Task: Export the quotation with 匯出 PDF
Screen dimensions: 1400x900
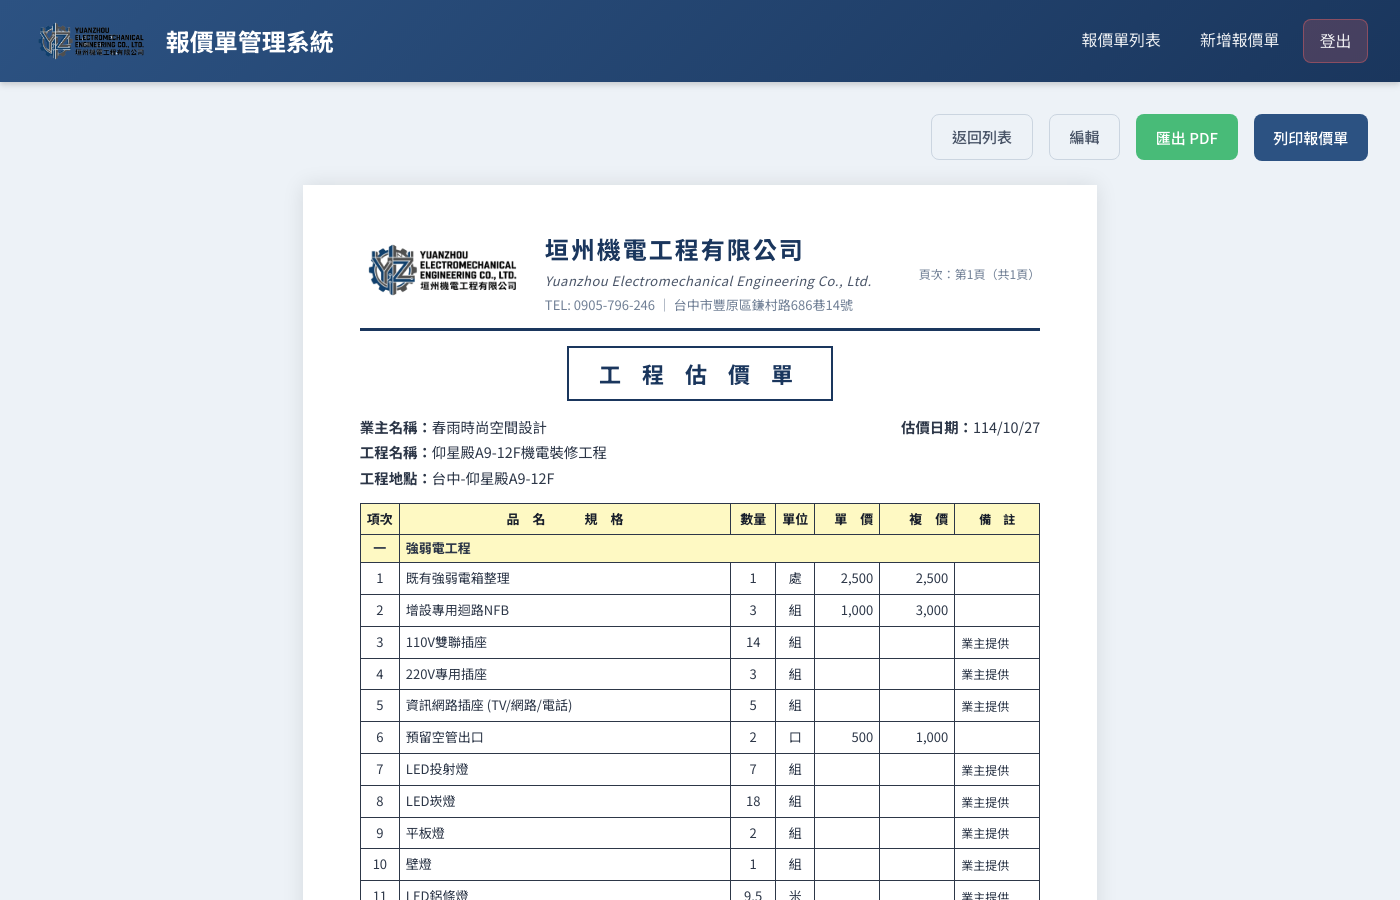Action: point(1186,137)
